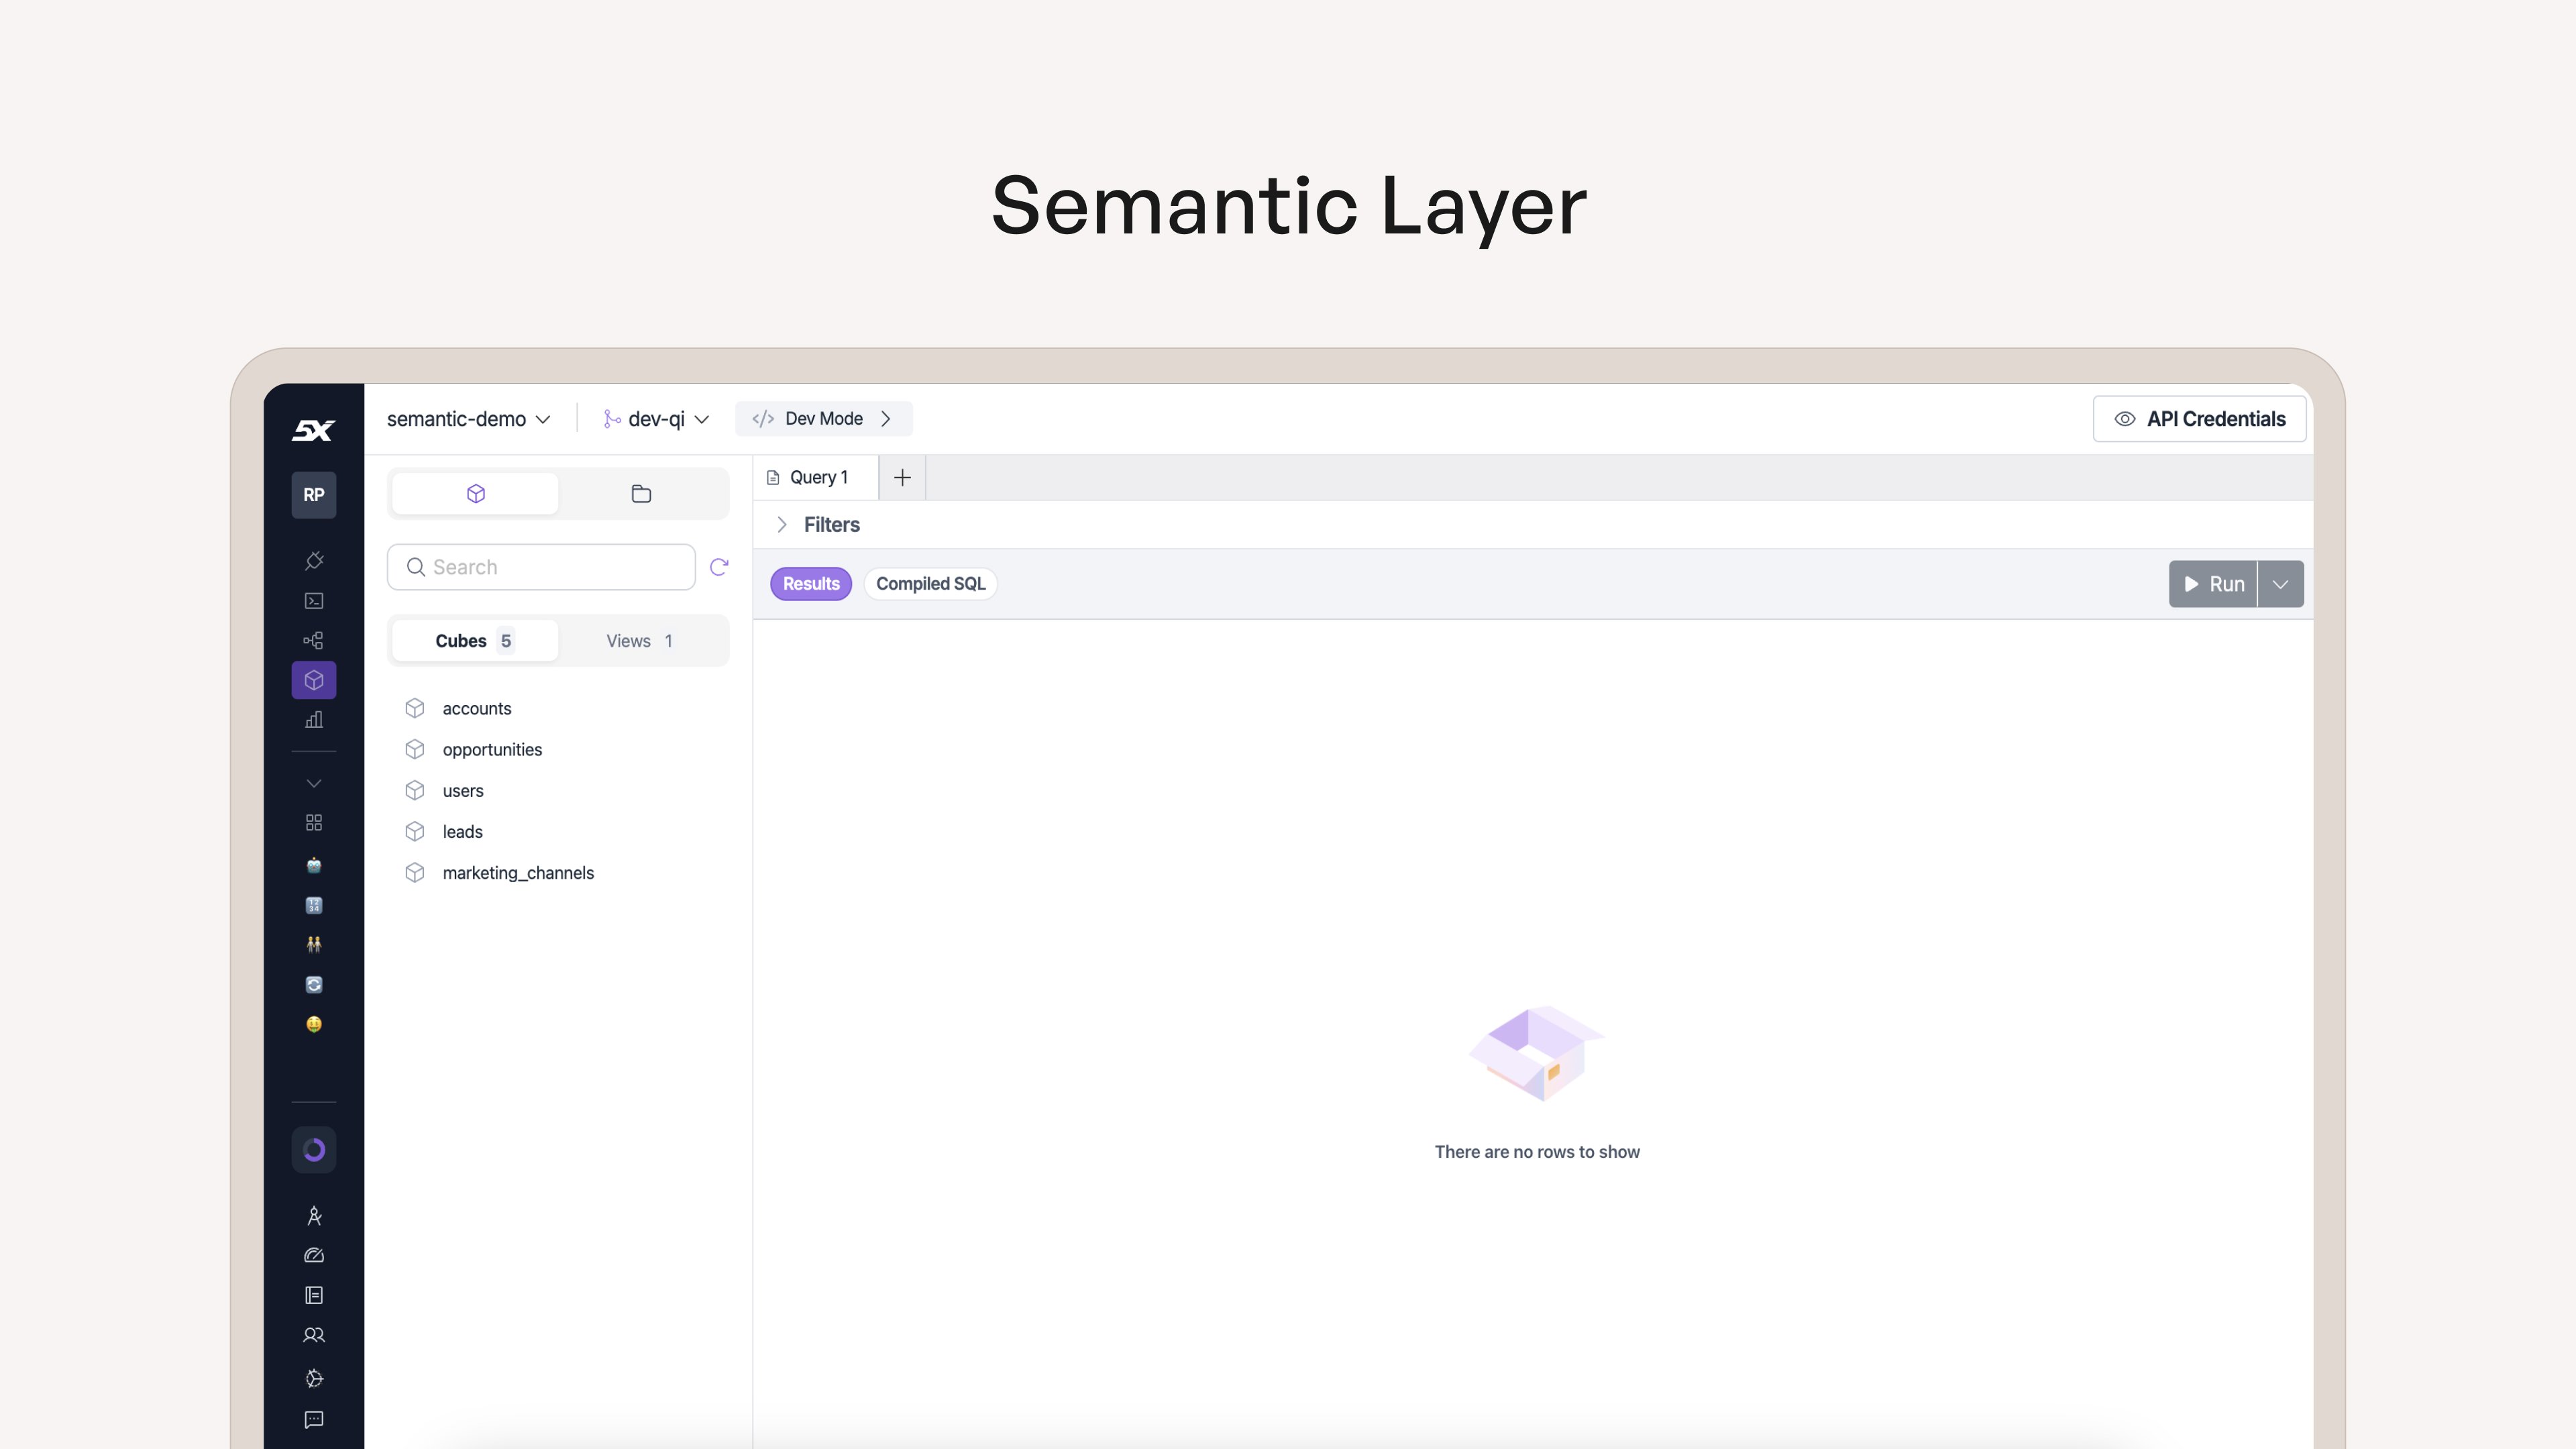The width and height of the screenshot is (2576, 1449).
Task: Show API Credentials with eye button
Action: click(2199, 419)
